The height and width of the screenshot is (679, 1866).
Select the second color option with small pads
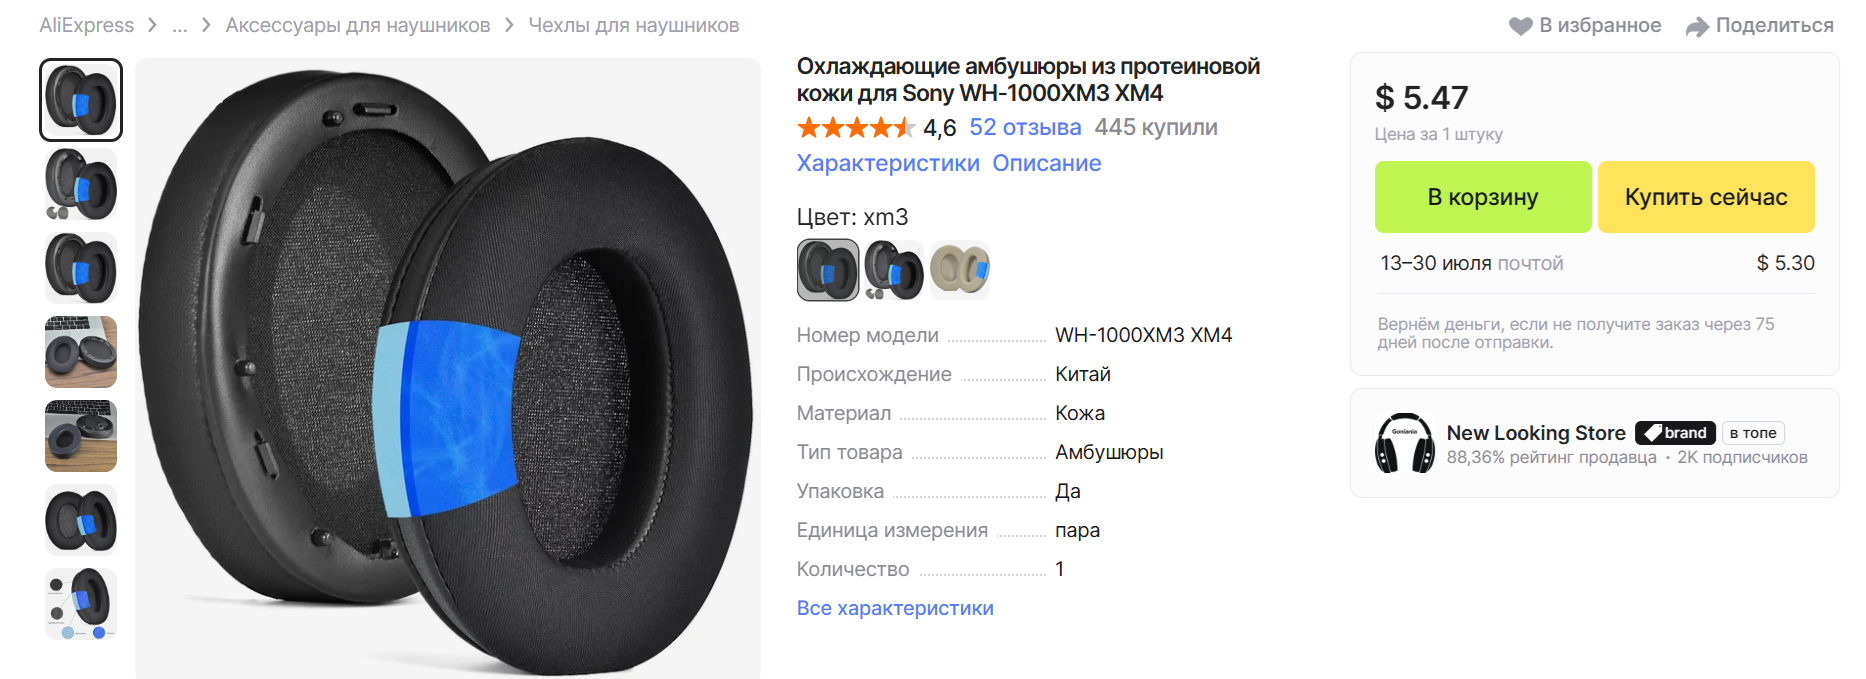[x=894, y=270]
